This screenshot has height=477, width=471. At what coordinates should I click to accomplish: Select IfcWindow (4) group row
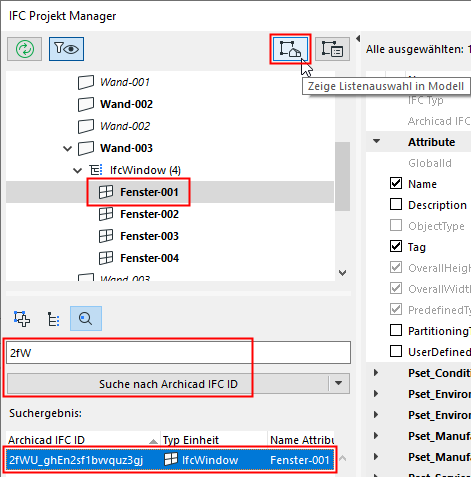coord(145,170)
